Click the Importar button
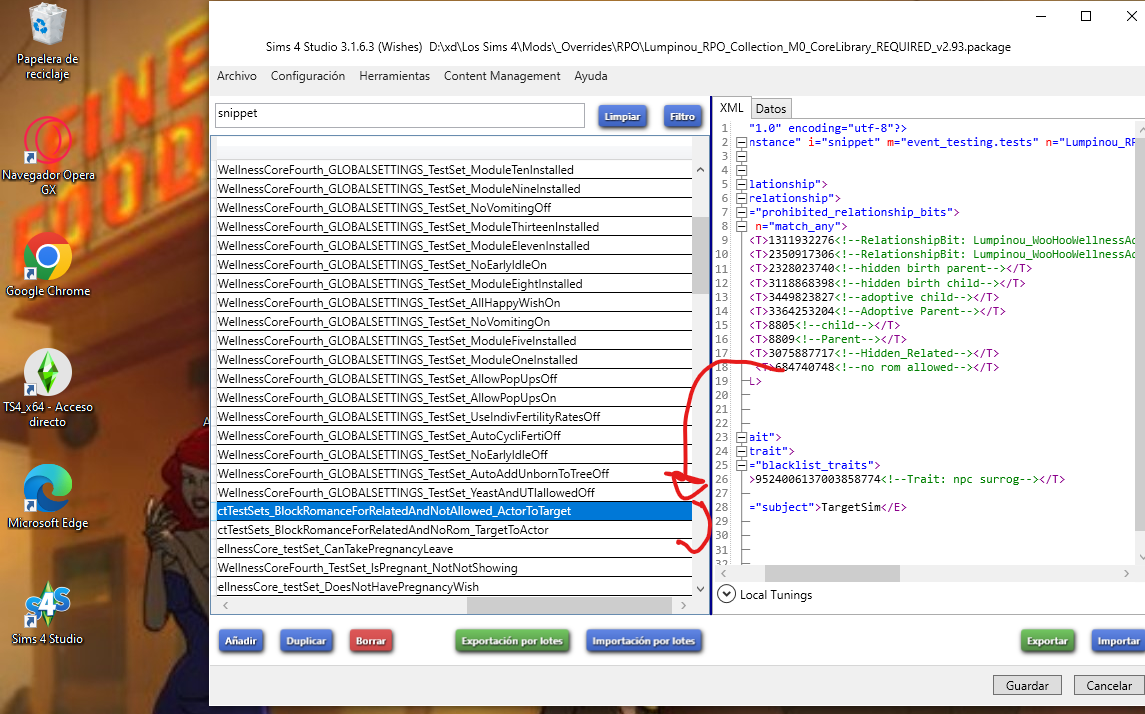 click(x=1118, y=641)
